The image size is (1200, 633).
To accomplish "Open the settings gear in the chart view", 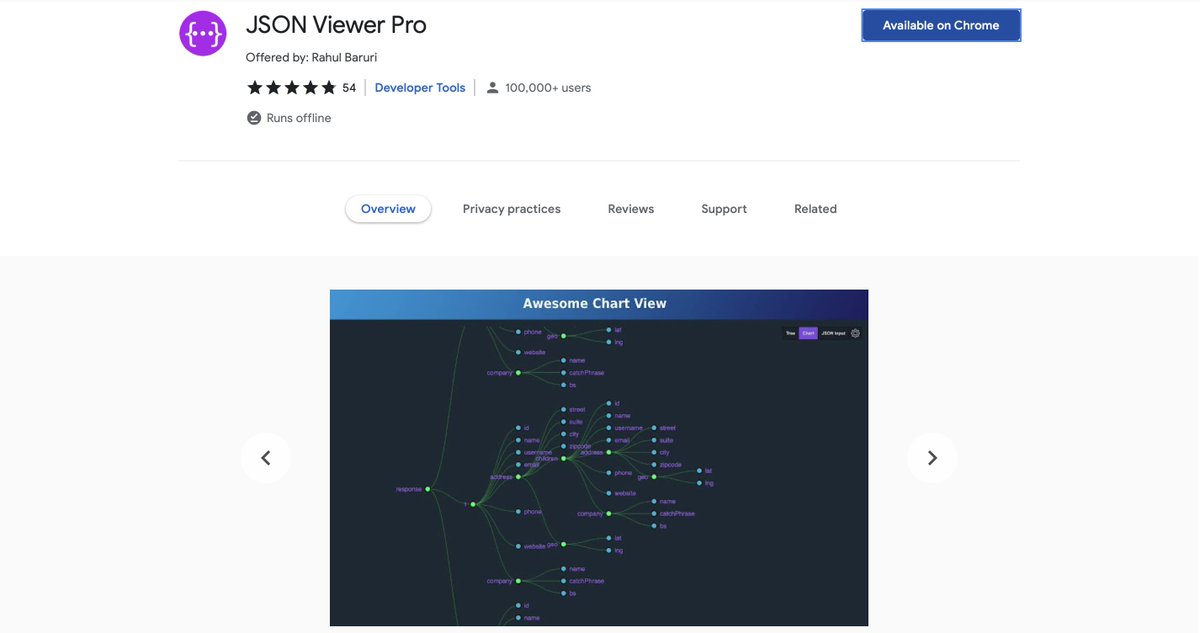I will tap(856, 333).
